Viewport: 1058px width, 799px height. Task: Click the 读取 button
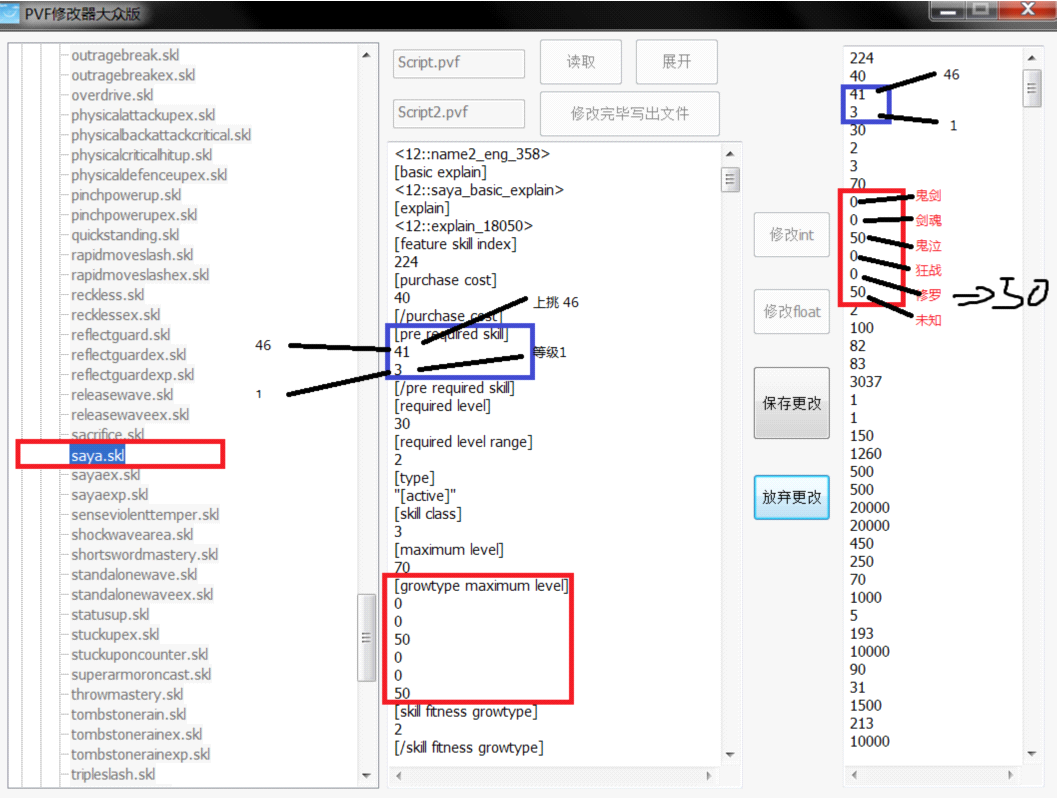[x=581, y=62]
